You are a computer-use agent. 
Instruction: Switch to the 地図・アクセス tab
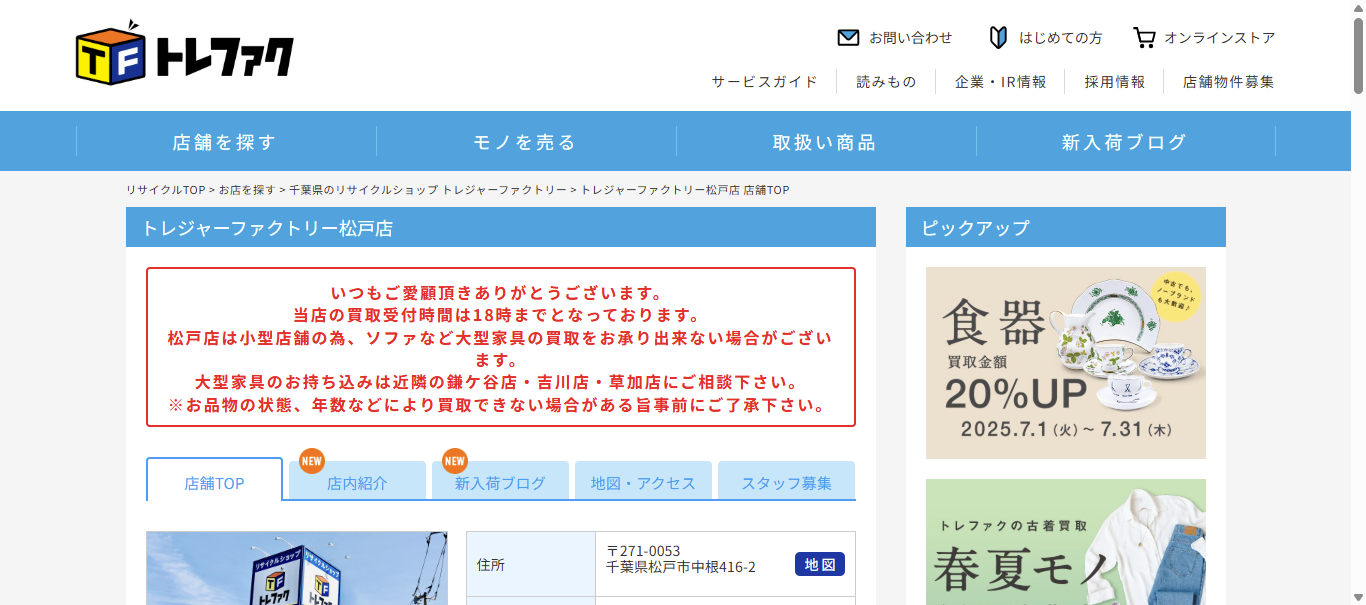click(643, 483)
